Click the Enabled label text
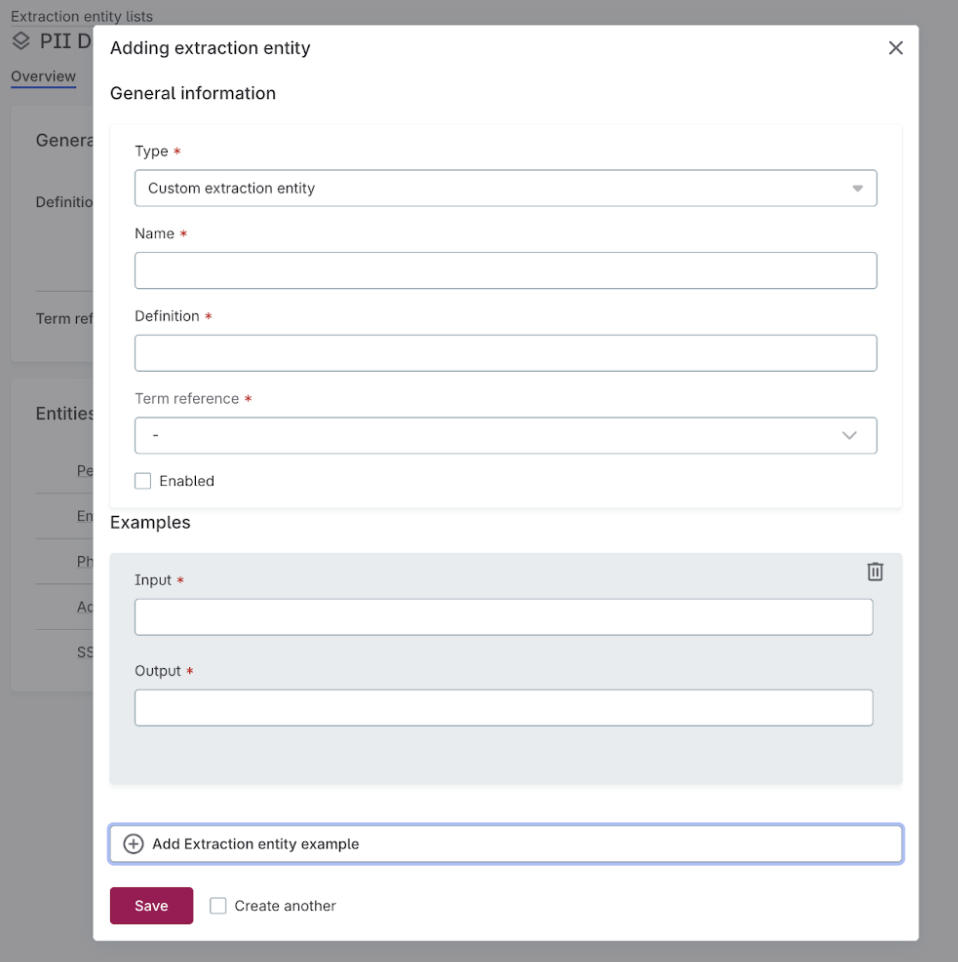Viewport: 958px width, 962px height. 187,481
